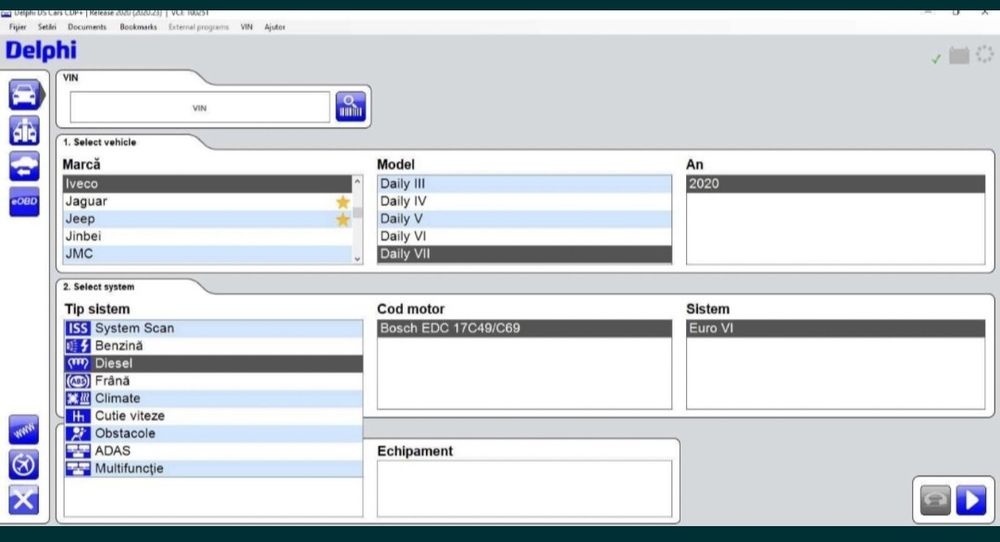
Task: Click the VIN input field
Action: [200, 107]
